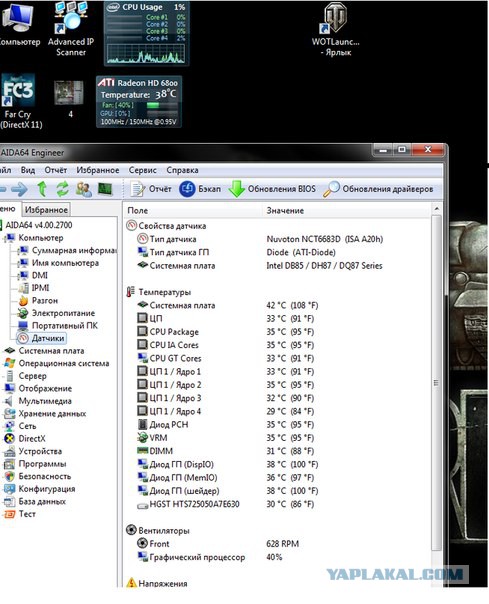Open the Справка menu
The image size is (489, 604).
pos(182,170)
